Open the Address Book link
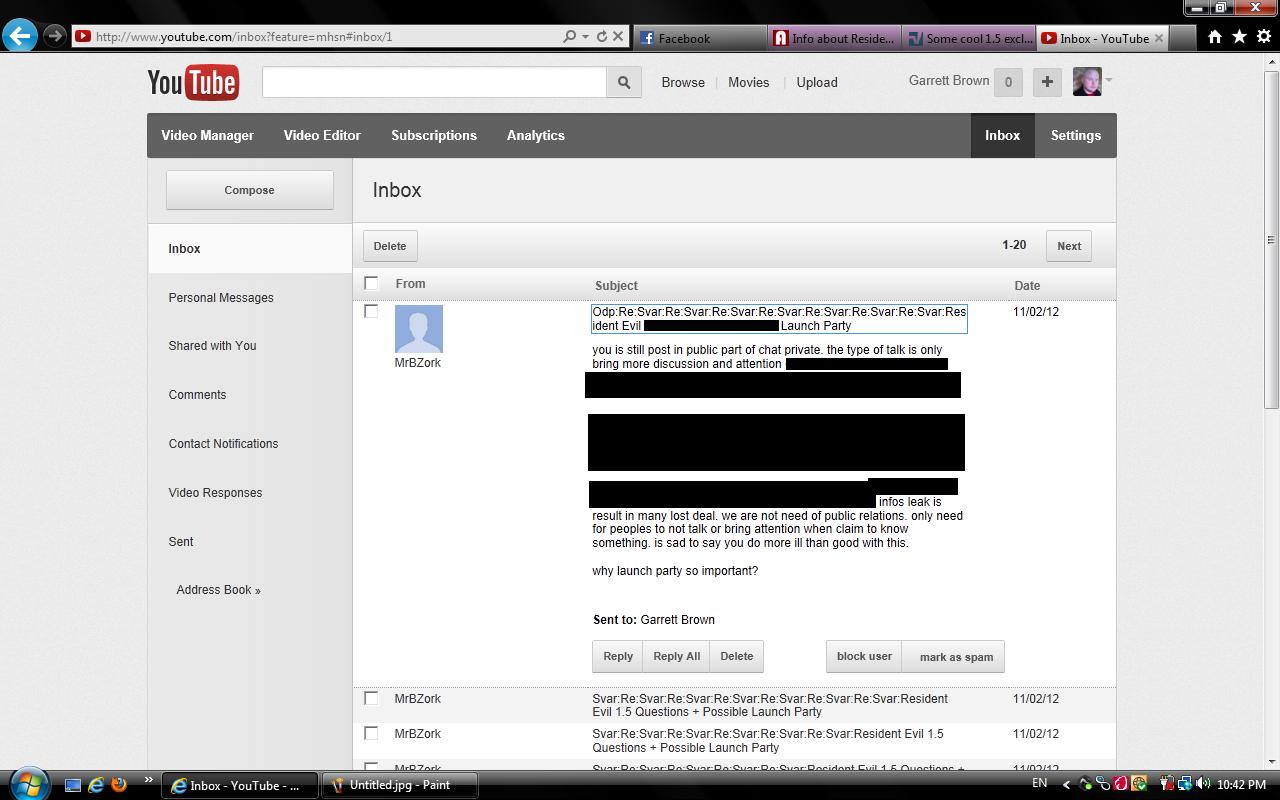The image size is (1280, 800). [218, 590]
